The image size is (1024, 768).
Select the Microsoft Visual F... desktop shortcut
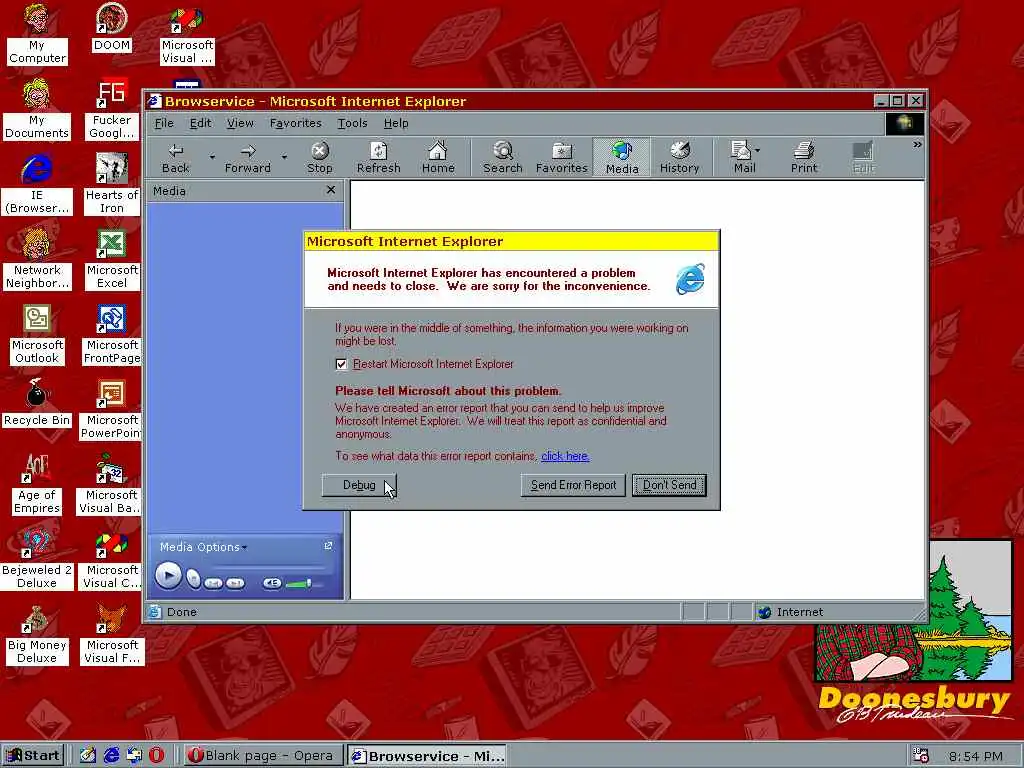[112, 635]
